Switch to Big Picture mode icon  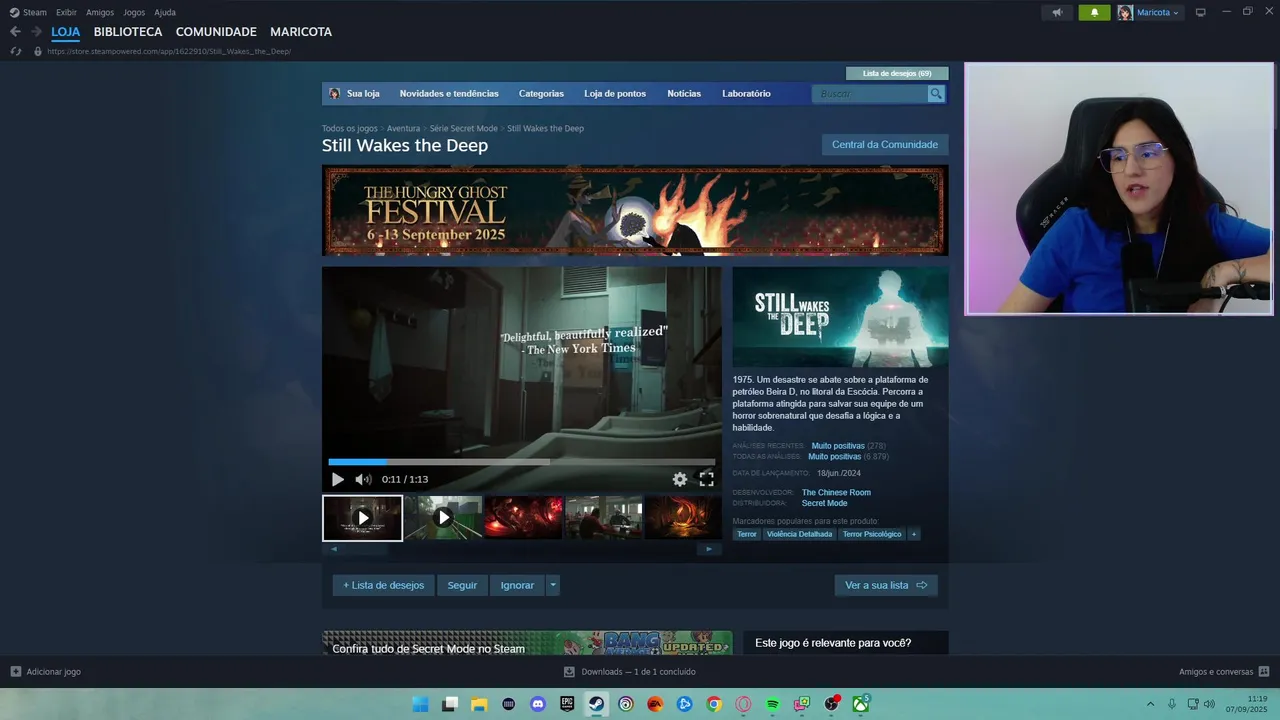(x=1201, y=12)
